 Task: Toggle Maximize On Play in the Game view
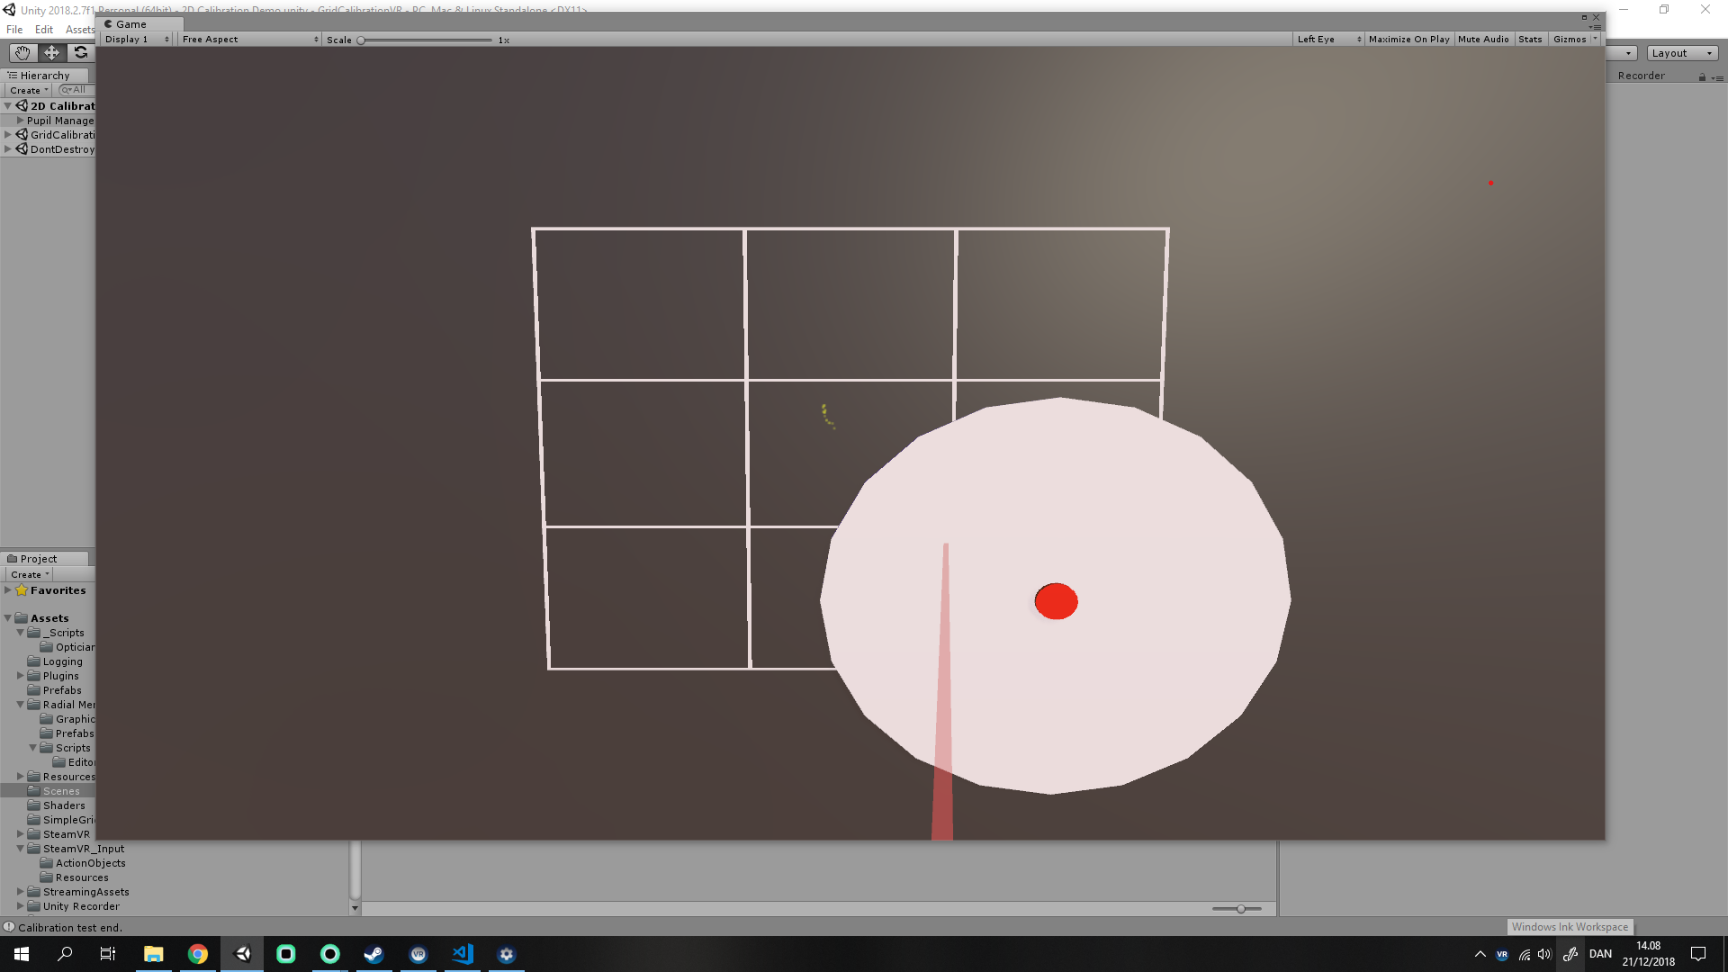(x=1409, y=39)
